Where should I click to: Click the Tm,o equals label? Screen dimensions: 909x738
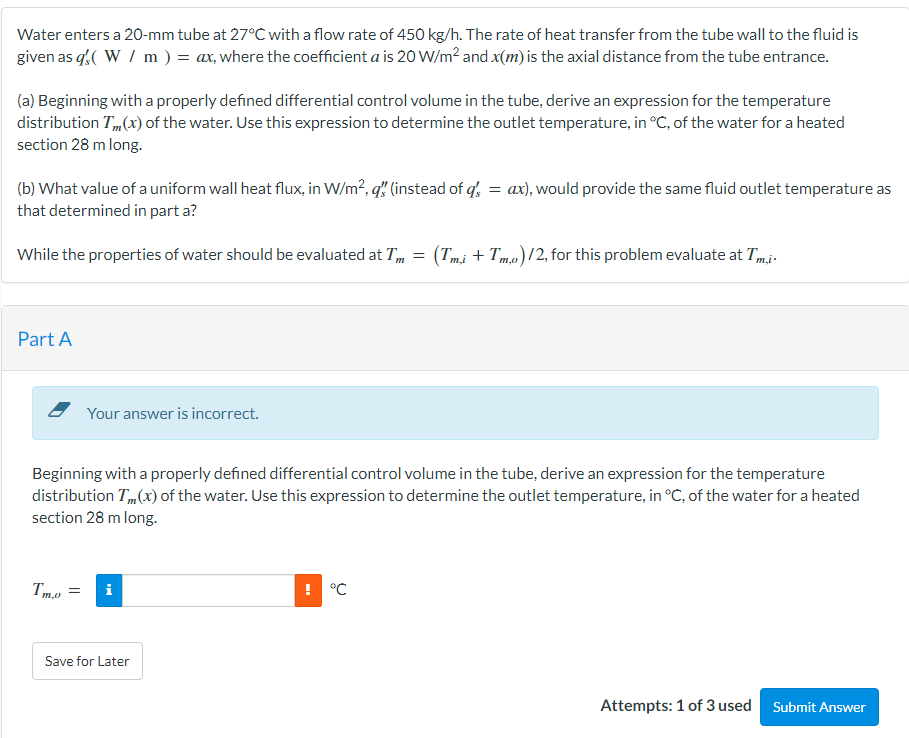click(56, 591)
